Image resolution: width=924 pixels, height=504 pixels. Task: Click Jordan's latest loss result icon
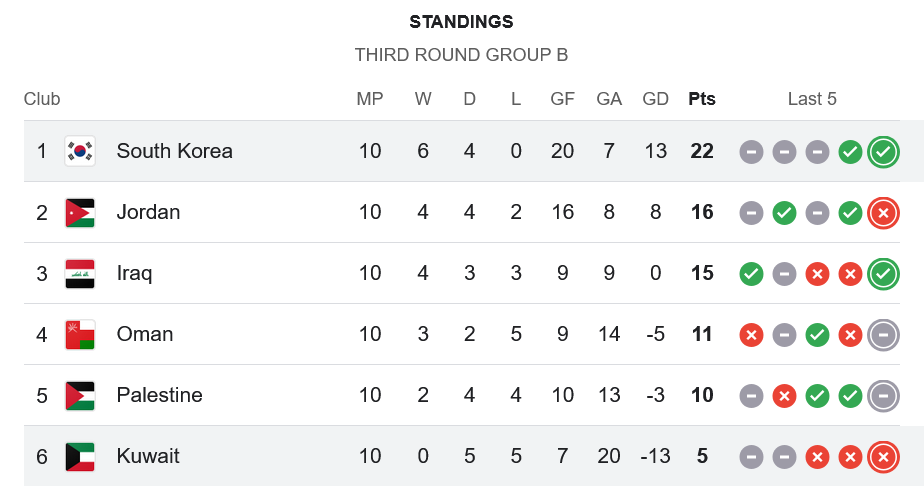(x=883, y=213)
